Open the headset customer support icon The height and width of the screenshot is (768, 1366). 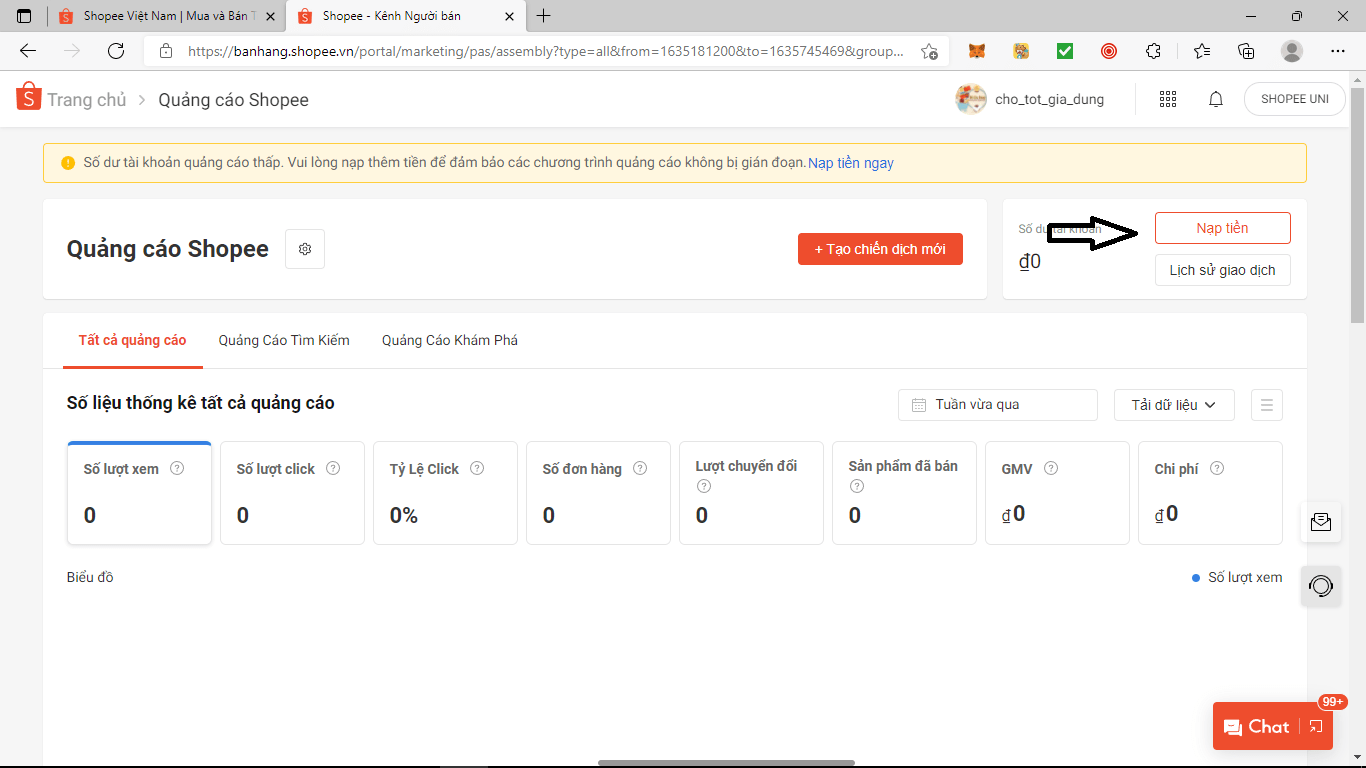(x=1320, y=586)
